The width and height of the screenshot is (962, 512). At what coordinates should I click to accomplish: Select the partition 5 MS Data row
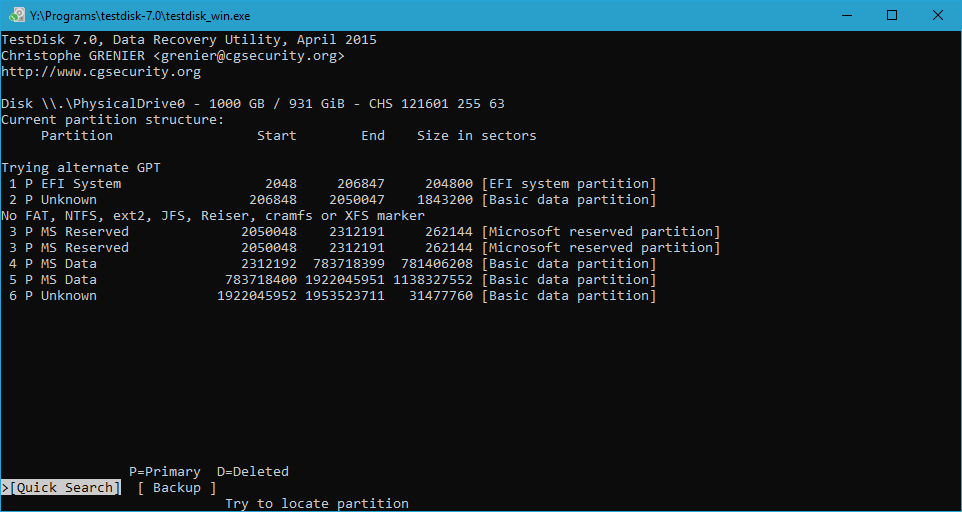point(330,280)
